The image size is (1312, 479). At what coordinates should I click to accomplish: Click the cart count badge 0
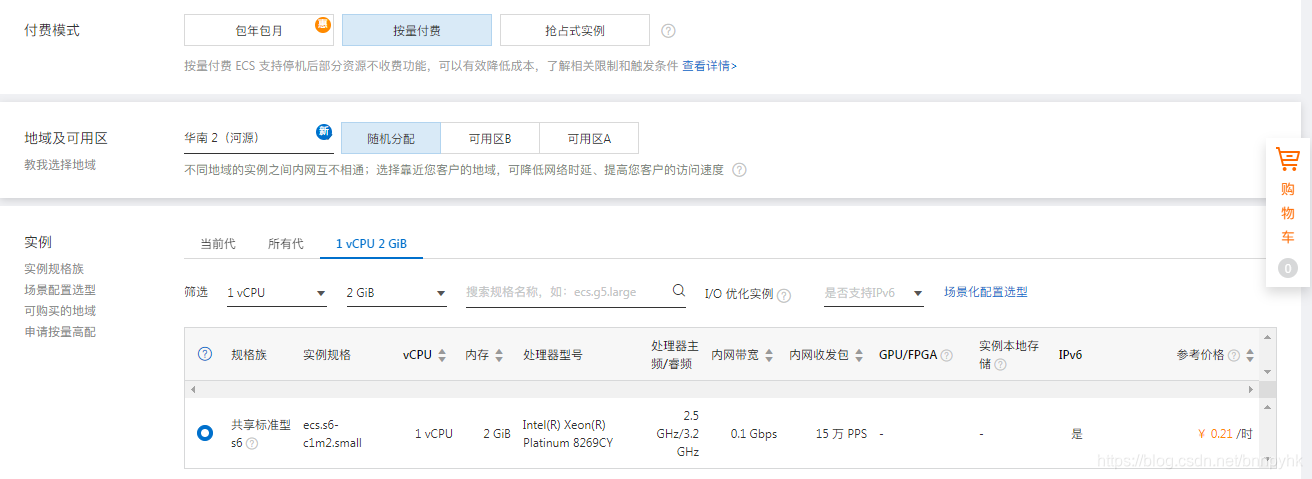coord(1288,268)
